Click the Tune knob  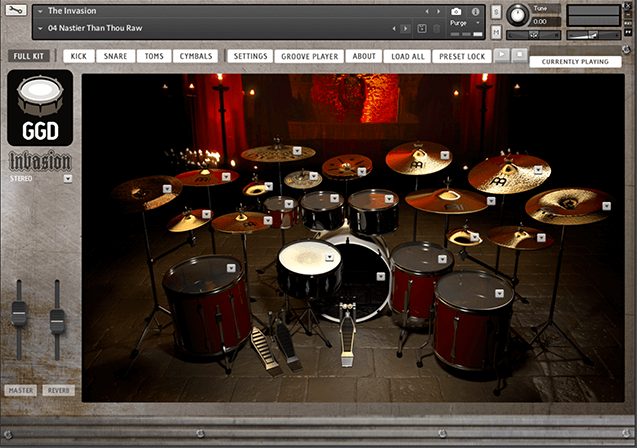click(518, 14)
